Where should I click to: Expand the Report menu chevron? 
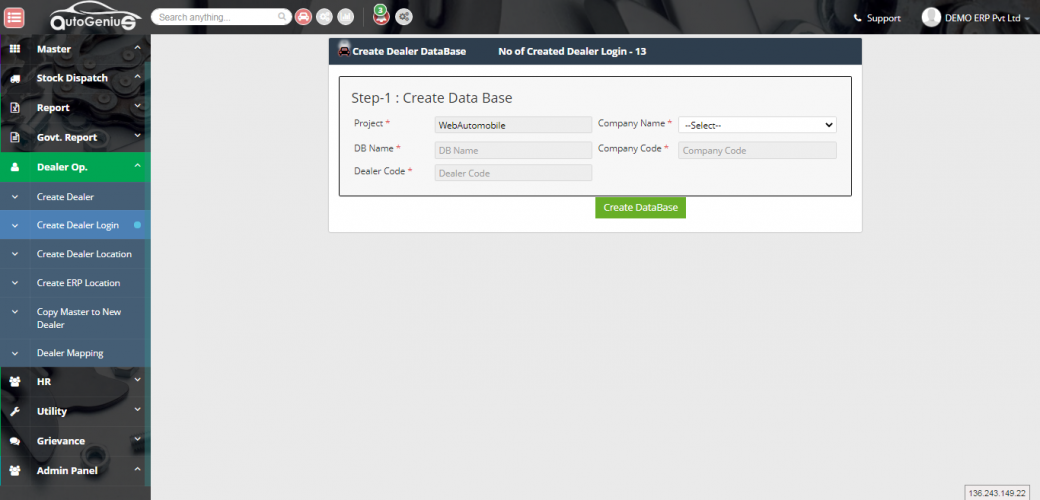137,106
